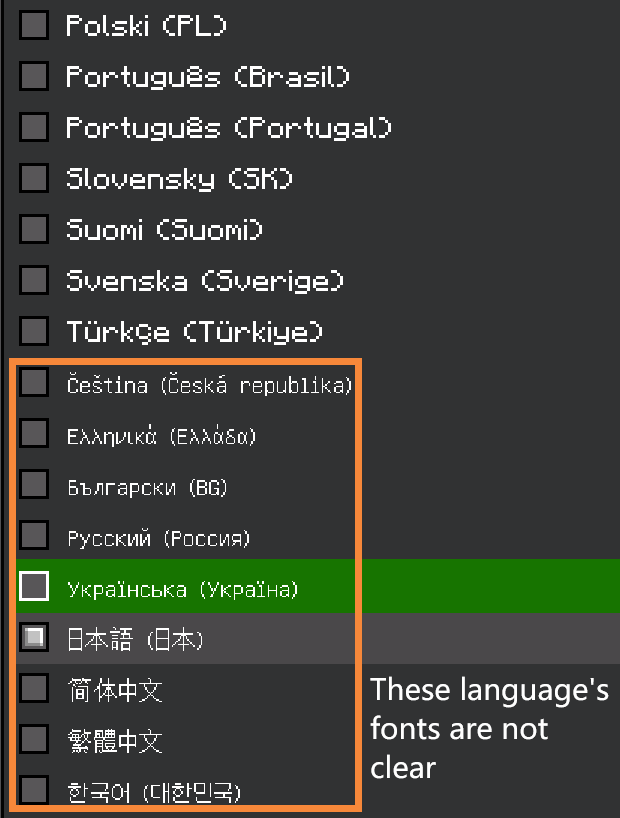Image resolution: width=620 pixels, height=818 pixels.
Task: Click the 日本語 (日本) checkbox
Action: coord(34,637)
